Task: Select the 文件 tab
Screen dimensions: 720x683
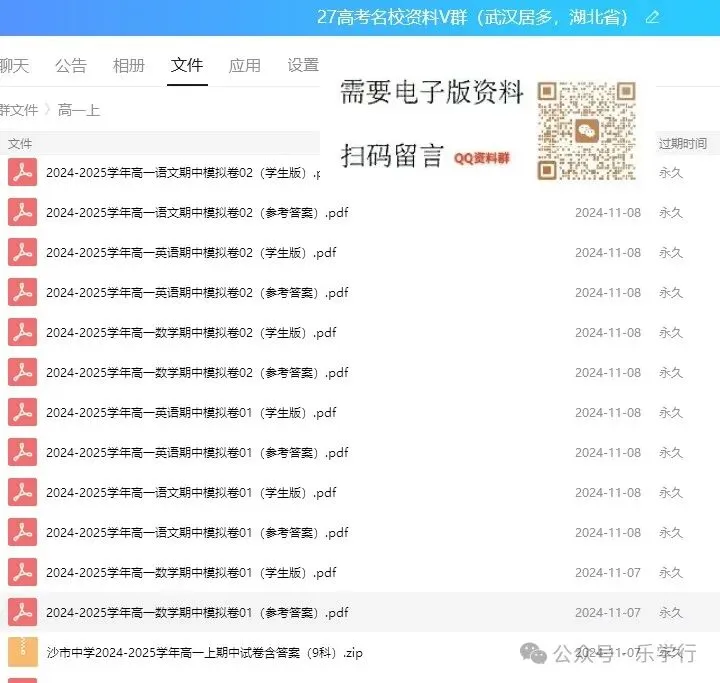Action: click(x=187, y=65)
